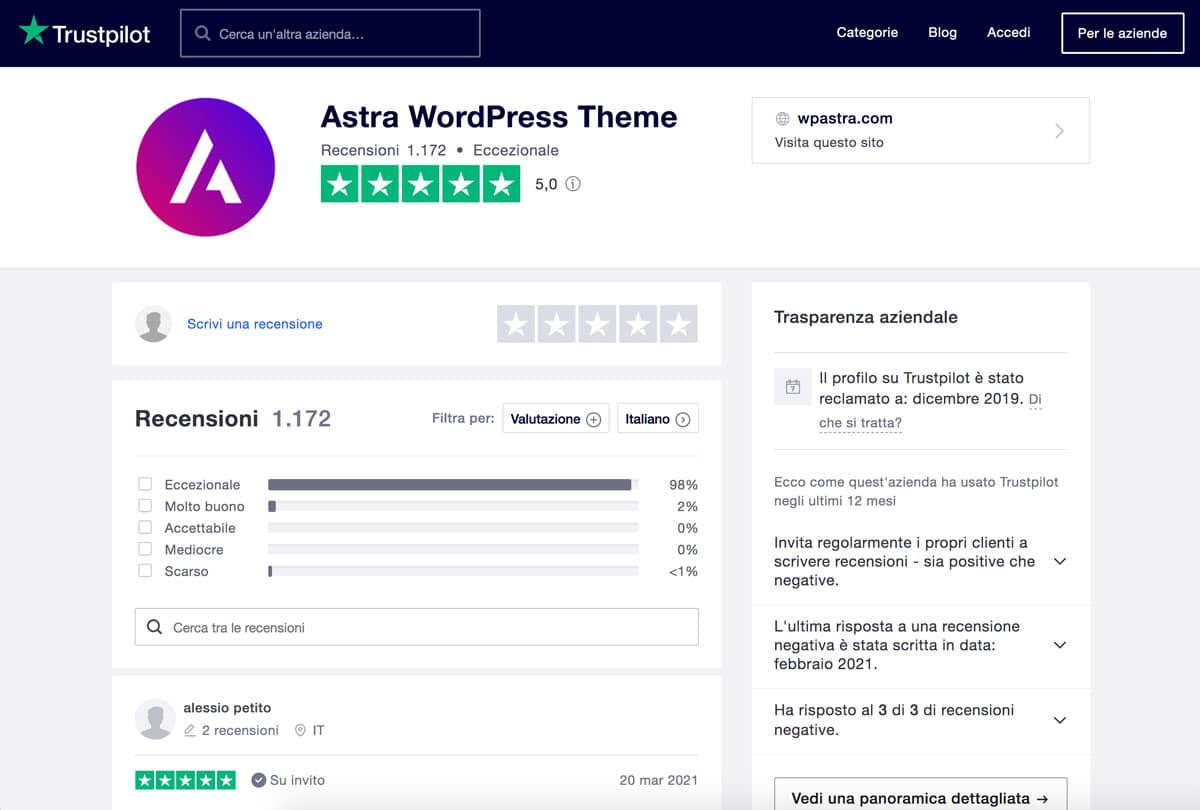Click the user avatar next to Scrivi una recensione
Viewport: 1200px width, 810px height.
click(154, 324)
